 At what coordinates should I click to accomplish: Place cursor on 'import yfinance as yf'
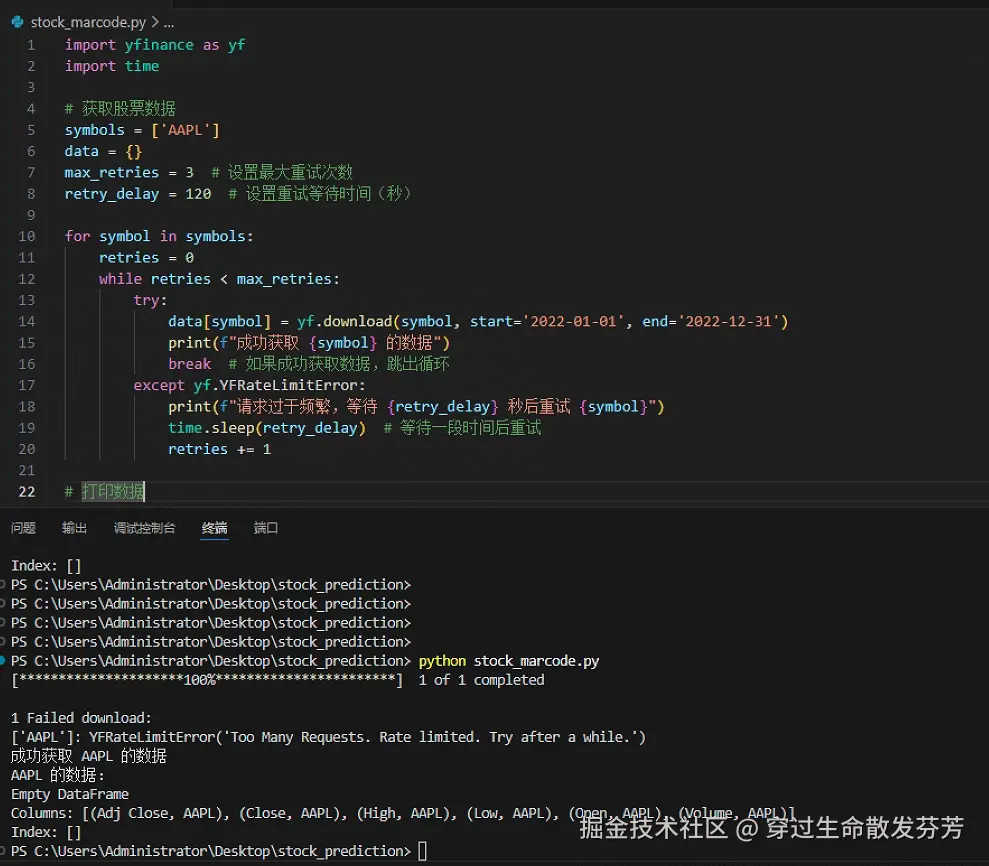(155, 45)
